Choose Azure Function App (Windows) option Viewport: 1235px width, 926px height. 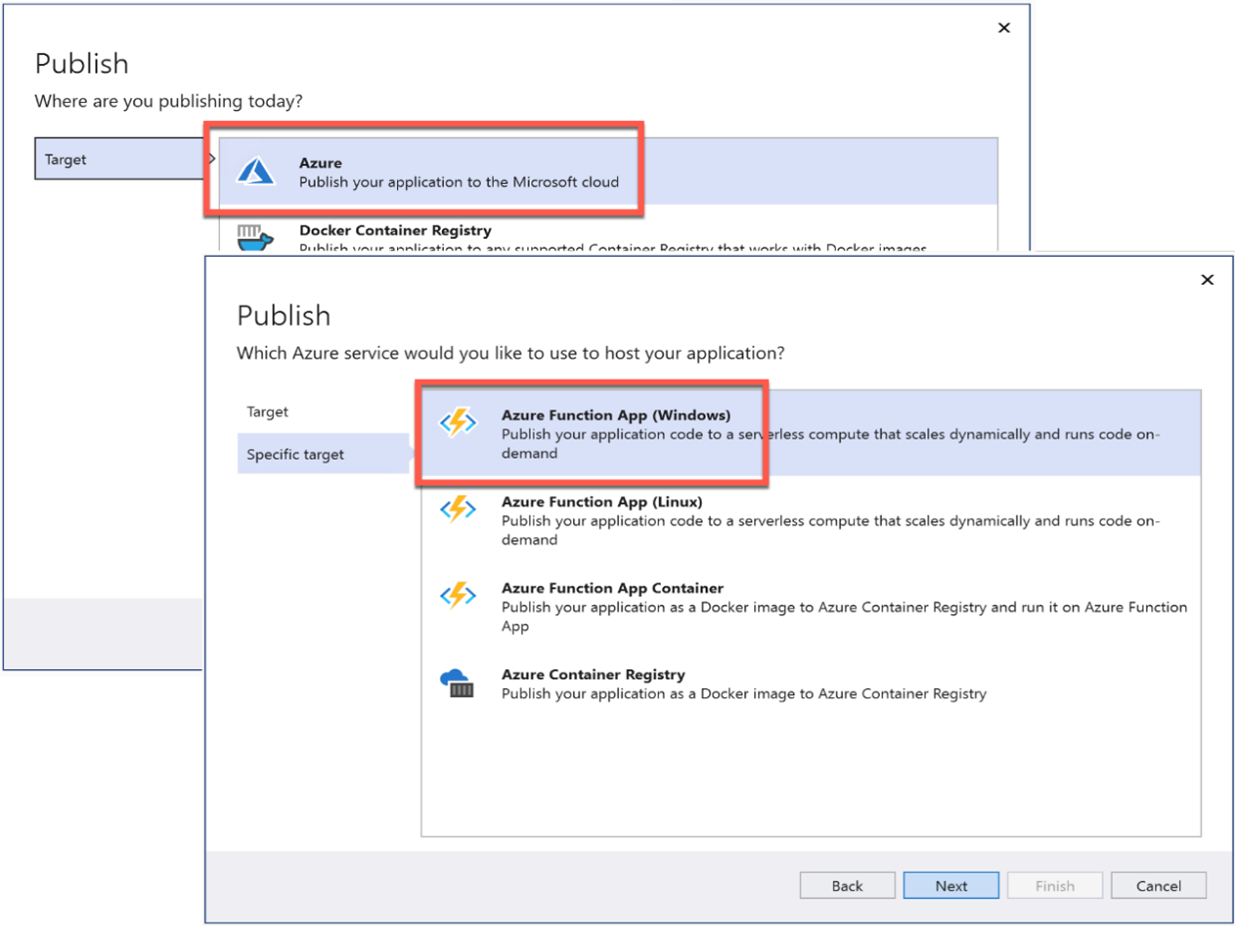pyautogui.click(x=811, y=433)
